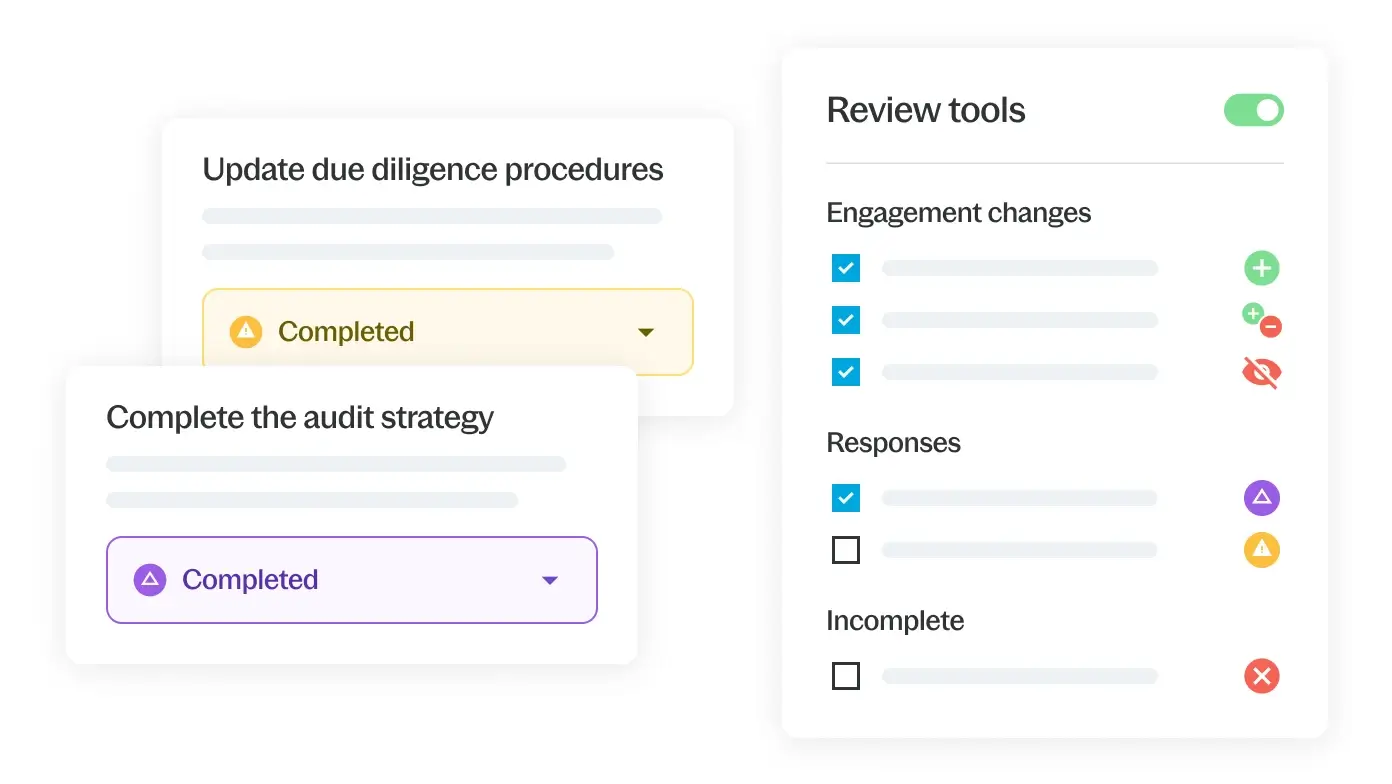Check the empty Responses checkbox
The width and height of the screenshot is (1392, 784).
pos(846,550)
